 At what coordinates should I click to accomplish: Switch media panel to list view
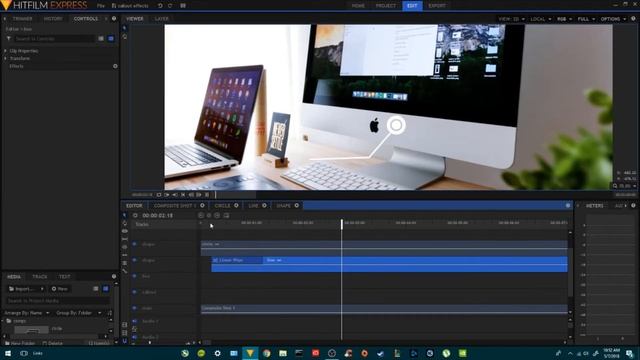coord(96,289)
